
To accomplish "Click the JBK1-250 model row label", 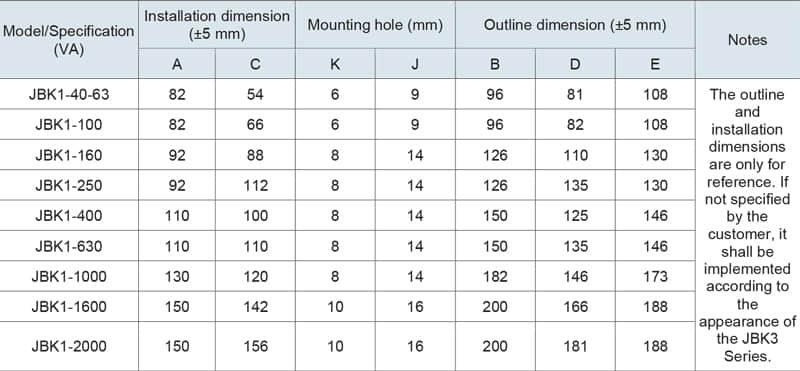I will pos(69,185).
